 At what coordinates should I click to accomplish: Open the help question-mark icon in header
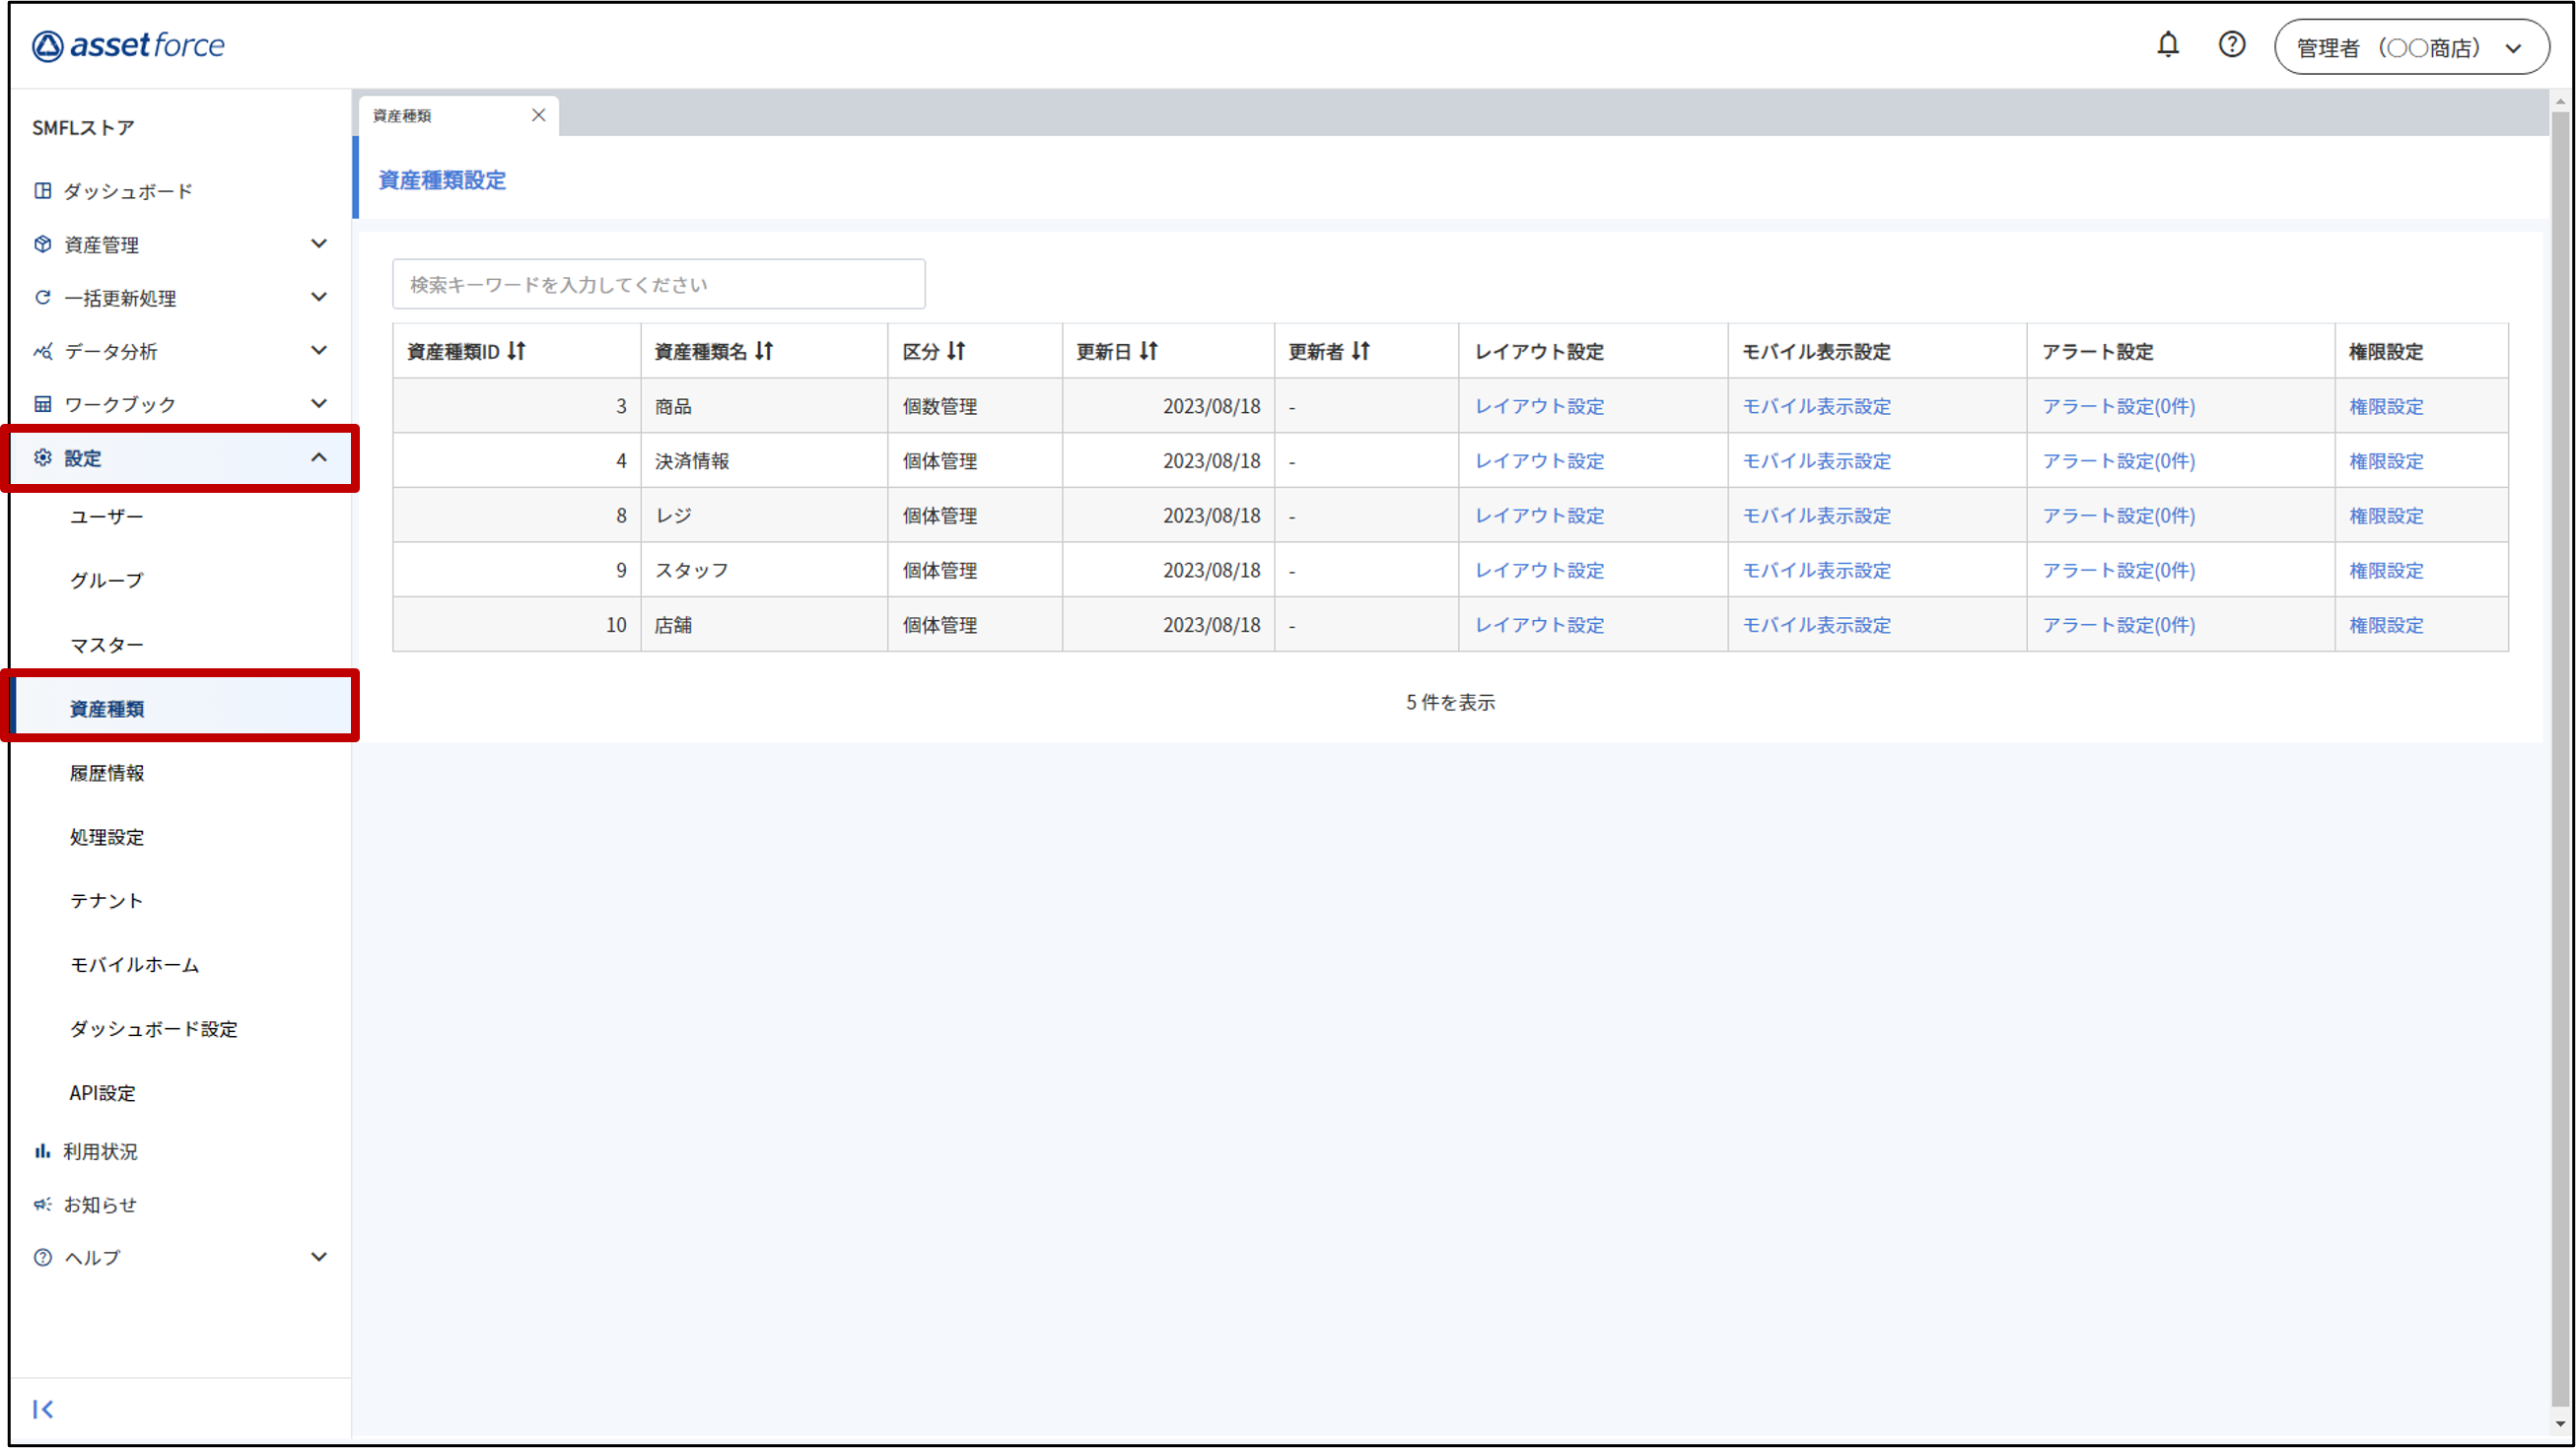pos(2231,45)
